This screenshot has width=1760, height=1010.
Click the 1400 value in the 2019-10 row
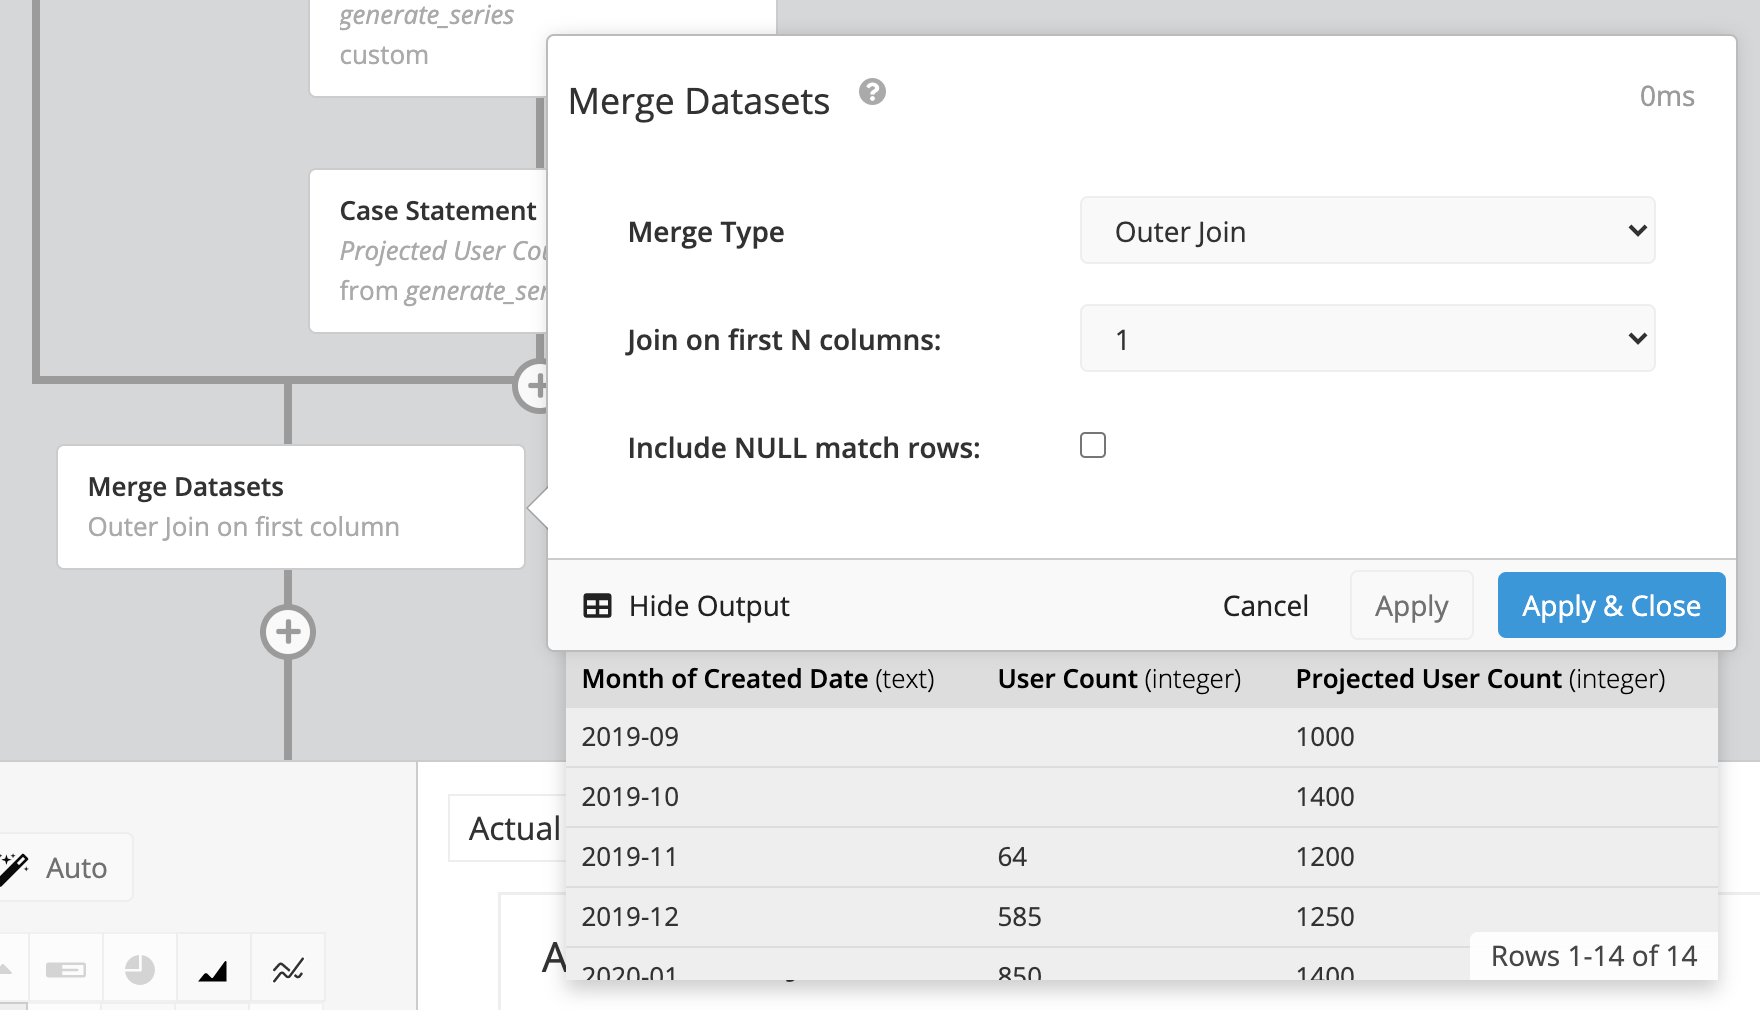point(1325,797)
